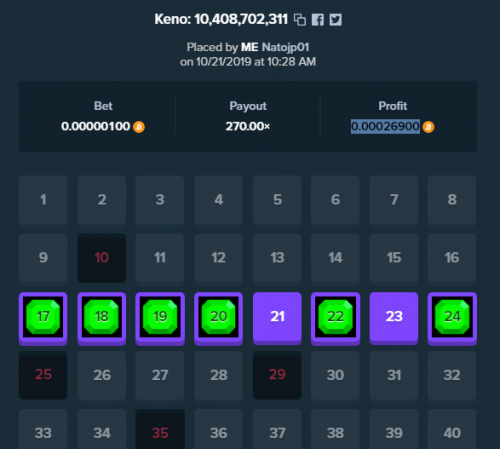Share the bet on Twitter
The height and width of the screenshot is (449, 500).
tap(336, 20)
